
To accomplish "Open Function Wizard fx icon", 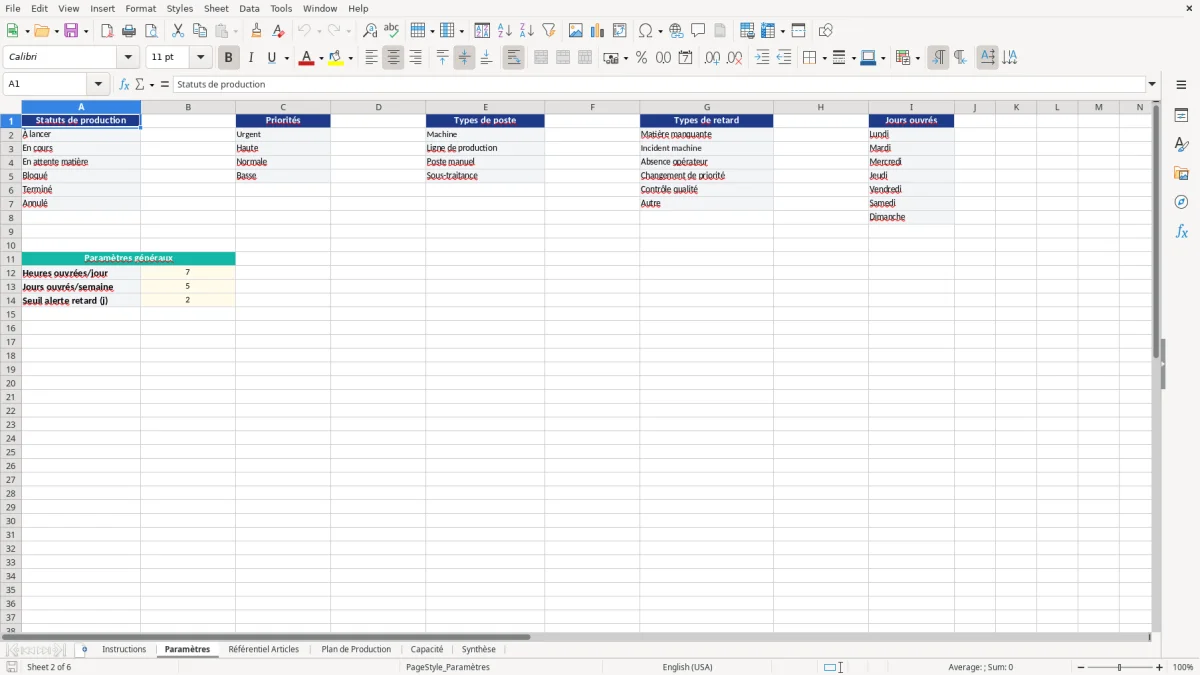I will [124, 84].
